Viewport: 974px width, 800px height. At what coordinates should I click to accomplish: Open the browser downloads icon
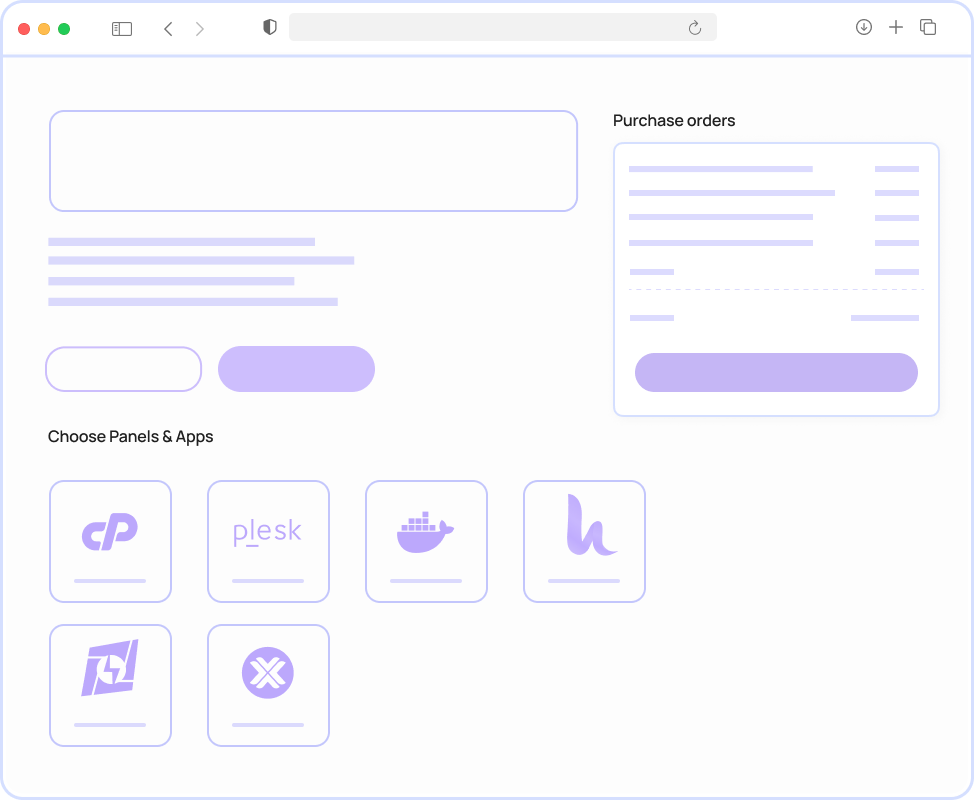click(864, 27)
